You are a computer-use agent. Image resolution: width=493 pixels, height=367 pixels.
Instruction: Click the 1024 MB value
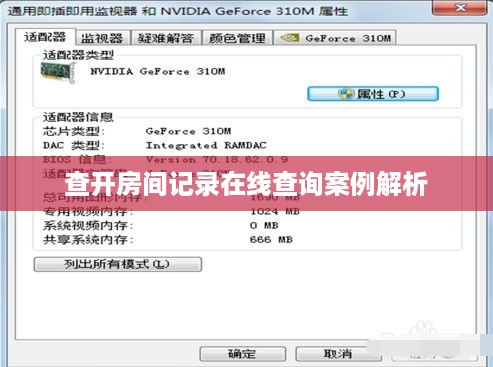(x=275, y=211)
